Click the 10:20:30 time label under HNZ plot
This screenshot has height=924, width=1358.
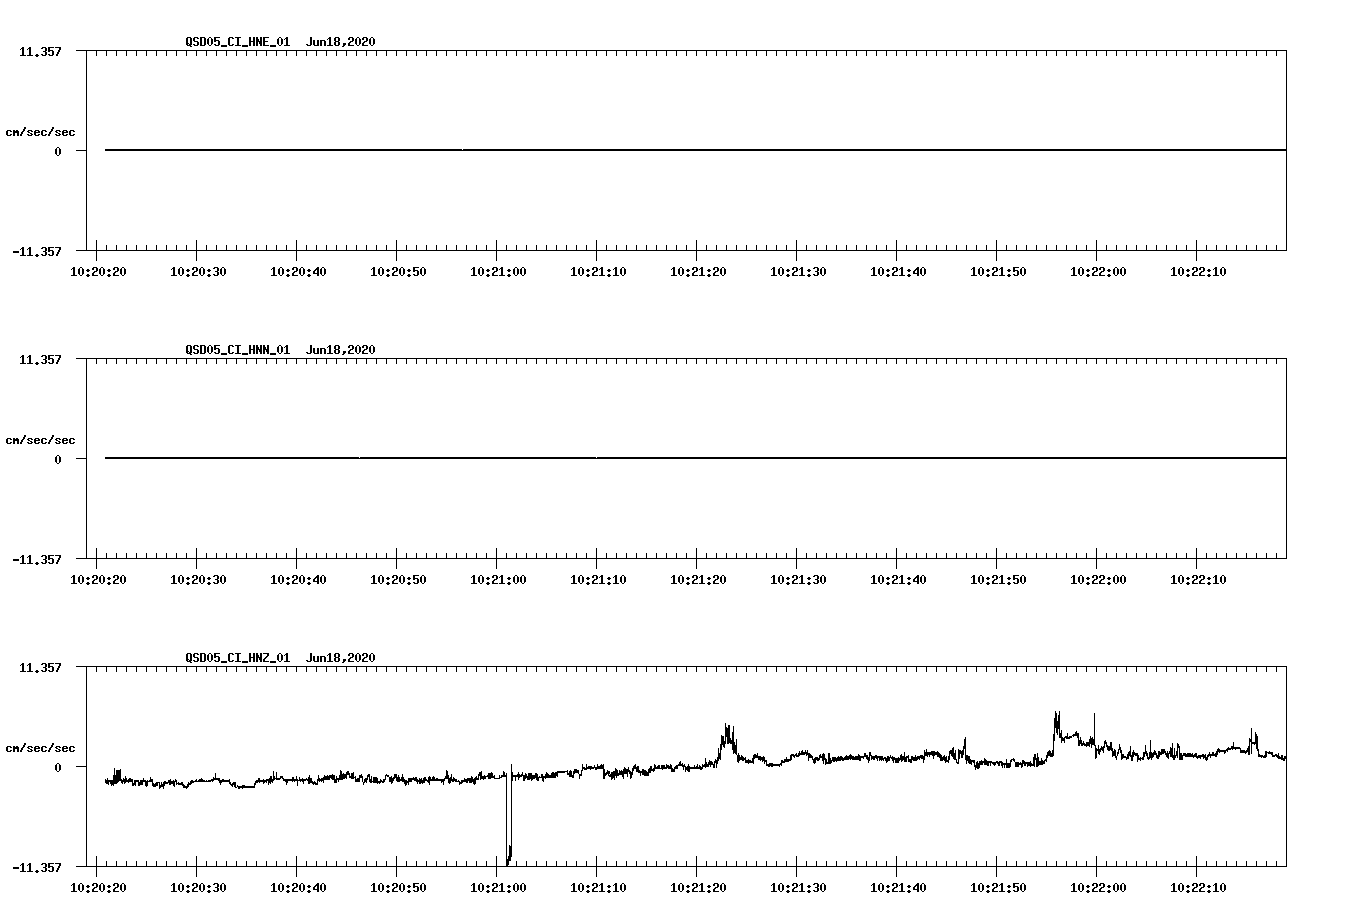[x=198, y=888]
